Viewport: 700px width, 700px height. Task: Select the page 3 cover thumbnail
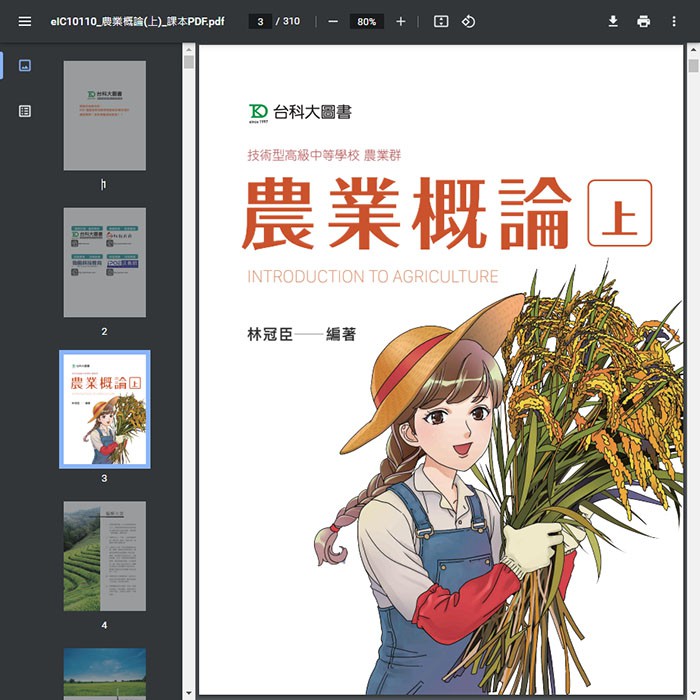104,409
